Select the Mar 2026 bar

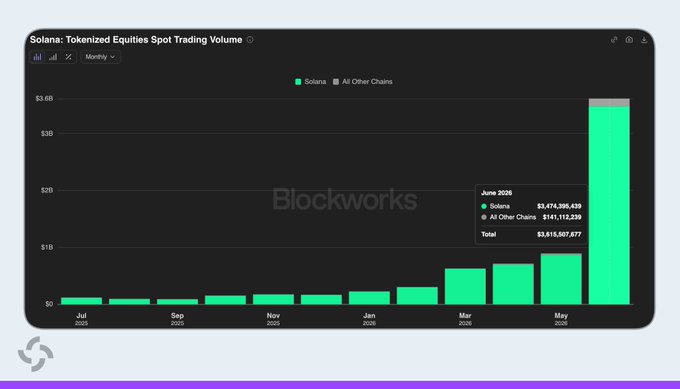(465, 286)
